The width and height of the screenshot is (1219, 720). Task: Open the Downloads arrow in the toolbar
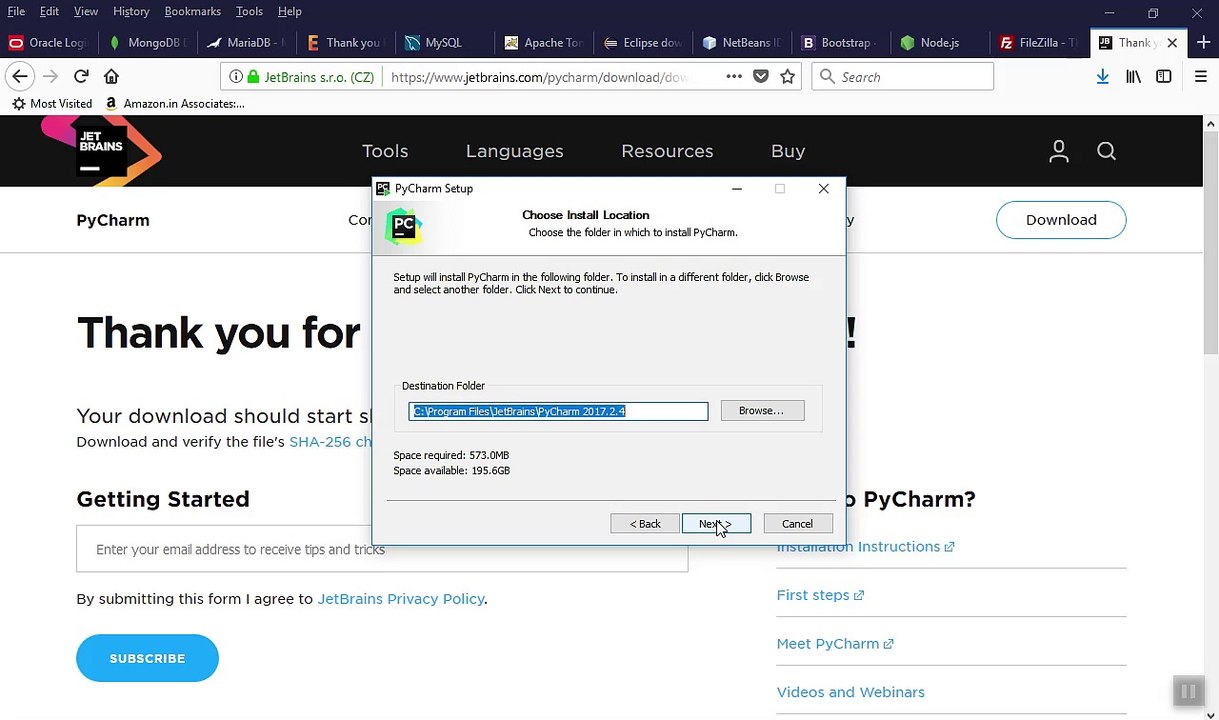pyautogui.click(x=1102, y=77)
